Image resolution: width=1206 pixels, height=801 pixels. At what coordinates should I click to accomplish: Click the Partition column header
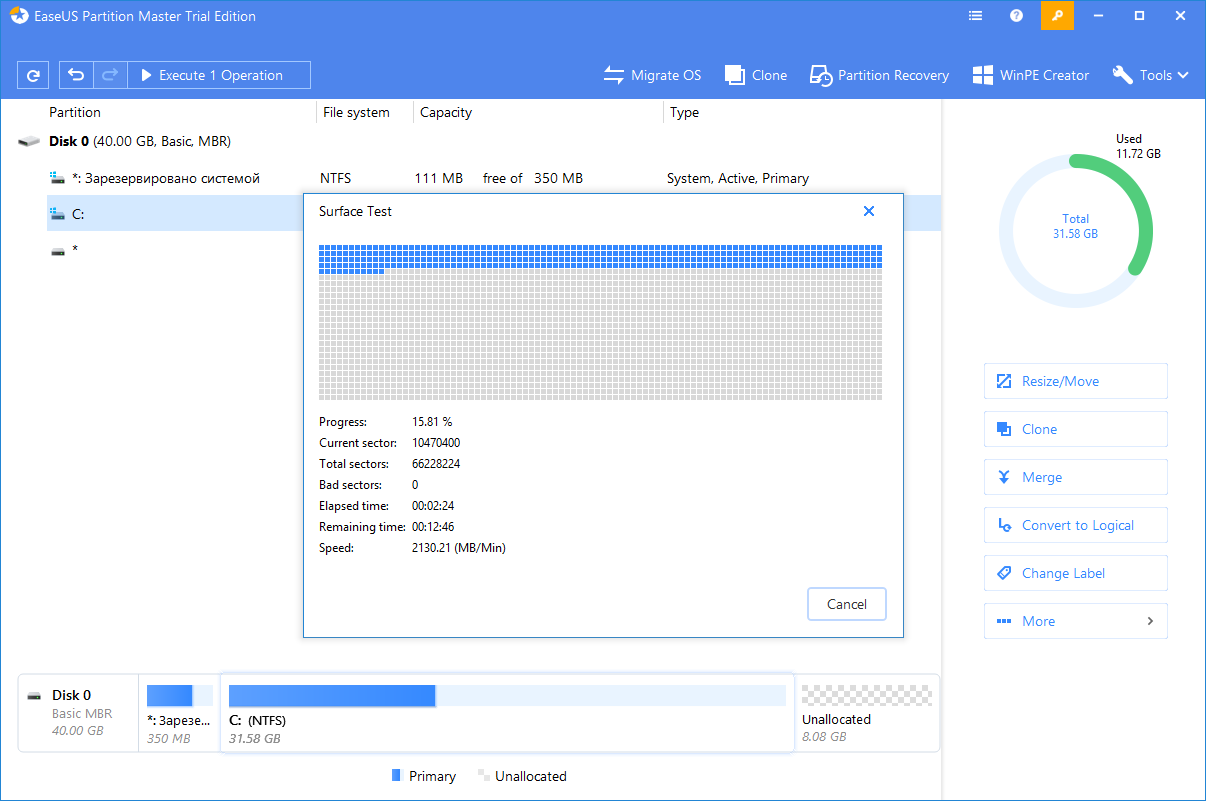(75, 113)
